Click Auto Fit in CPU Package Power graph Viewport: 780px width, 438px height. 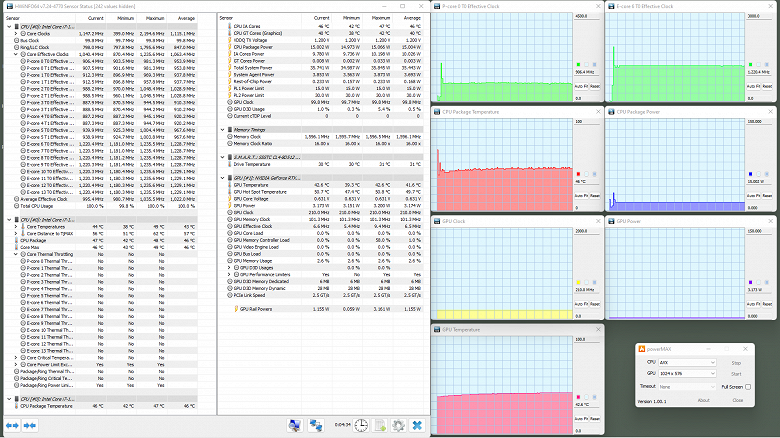(753, 196)
